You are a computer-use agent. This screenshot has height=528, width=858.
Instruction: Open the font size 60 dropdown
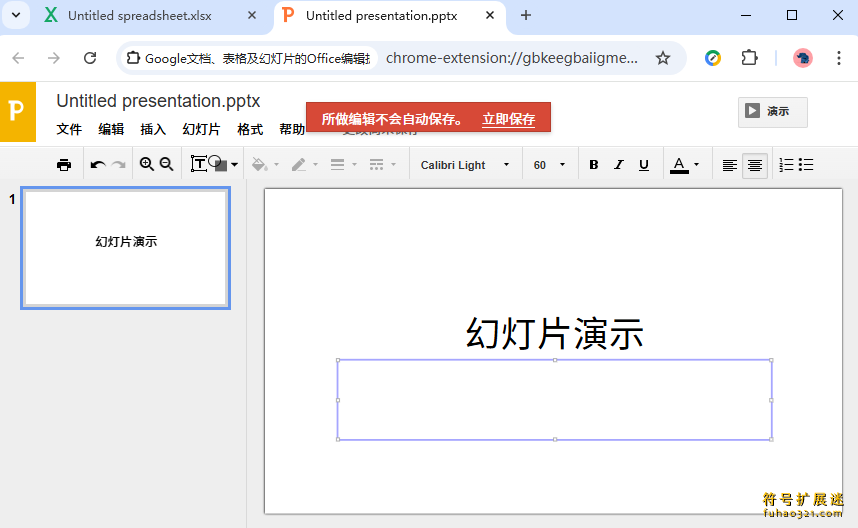tap(549, 165)
